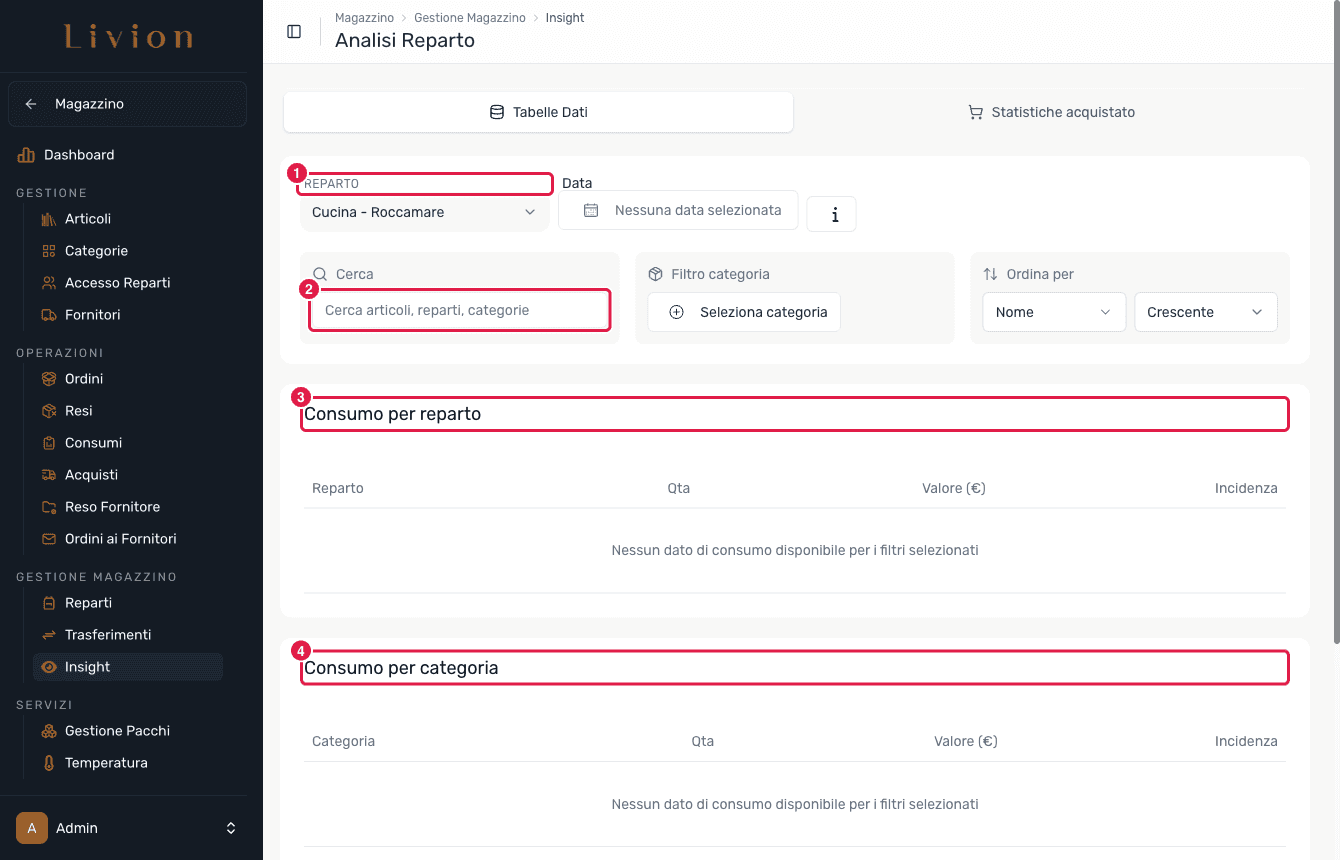1340x860 pixels.
Task: Click the plus icon for Seleziona categoria
Action: pyautogui.click(x=676, y=312)
